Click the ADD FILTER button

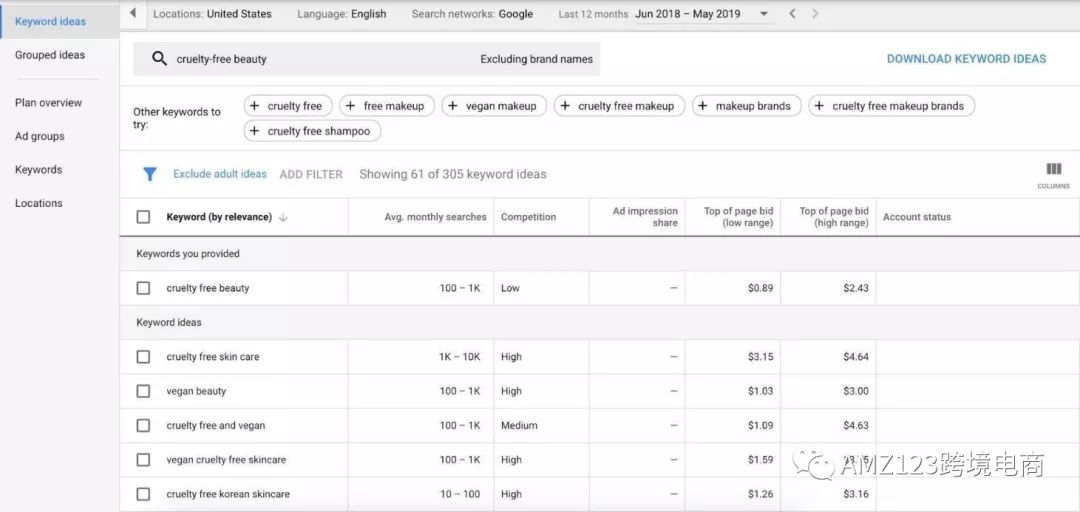(311, 174)
